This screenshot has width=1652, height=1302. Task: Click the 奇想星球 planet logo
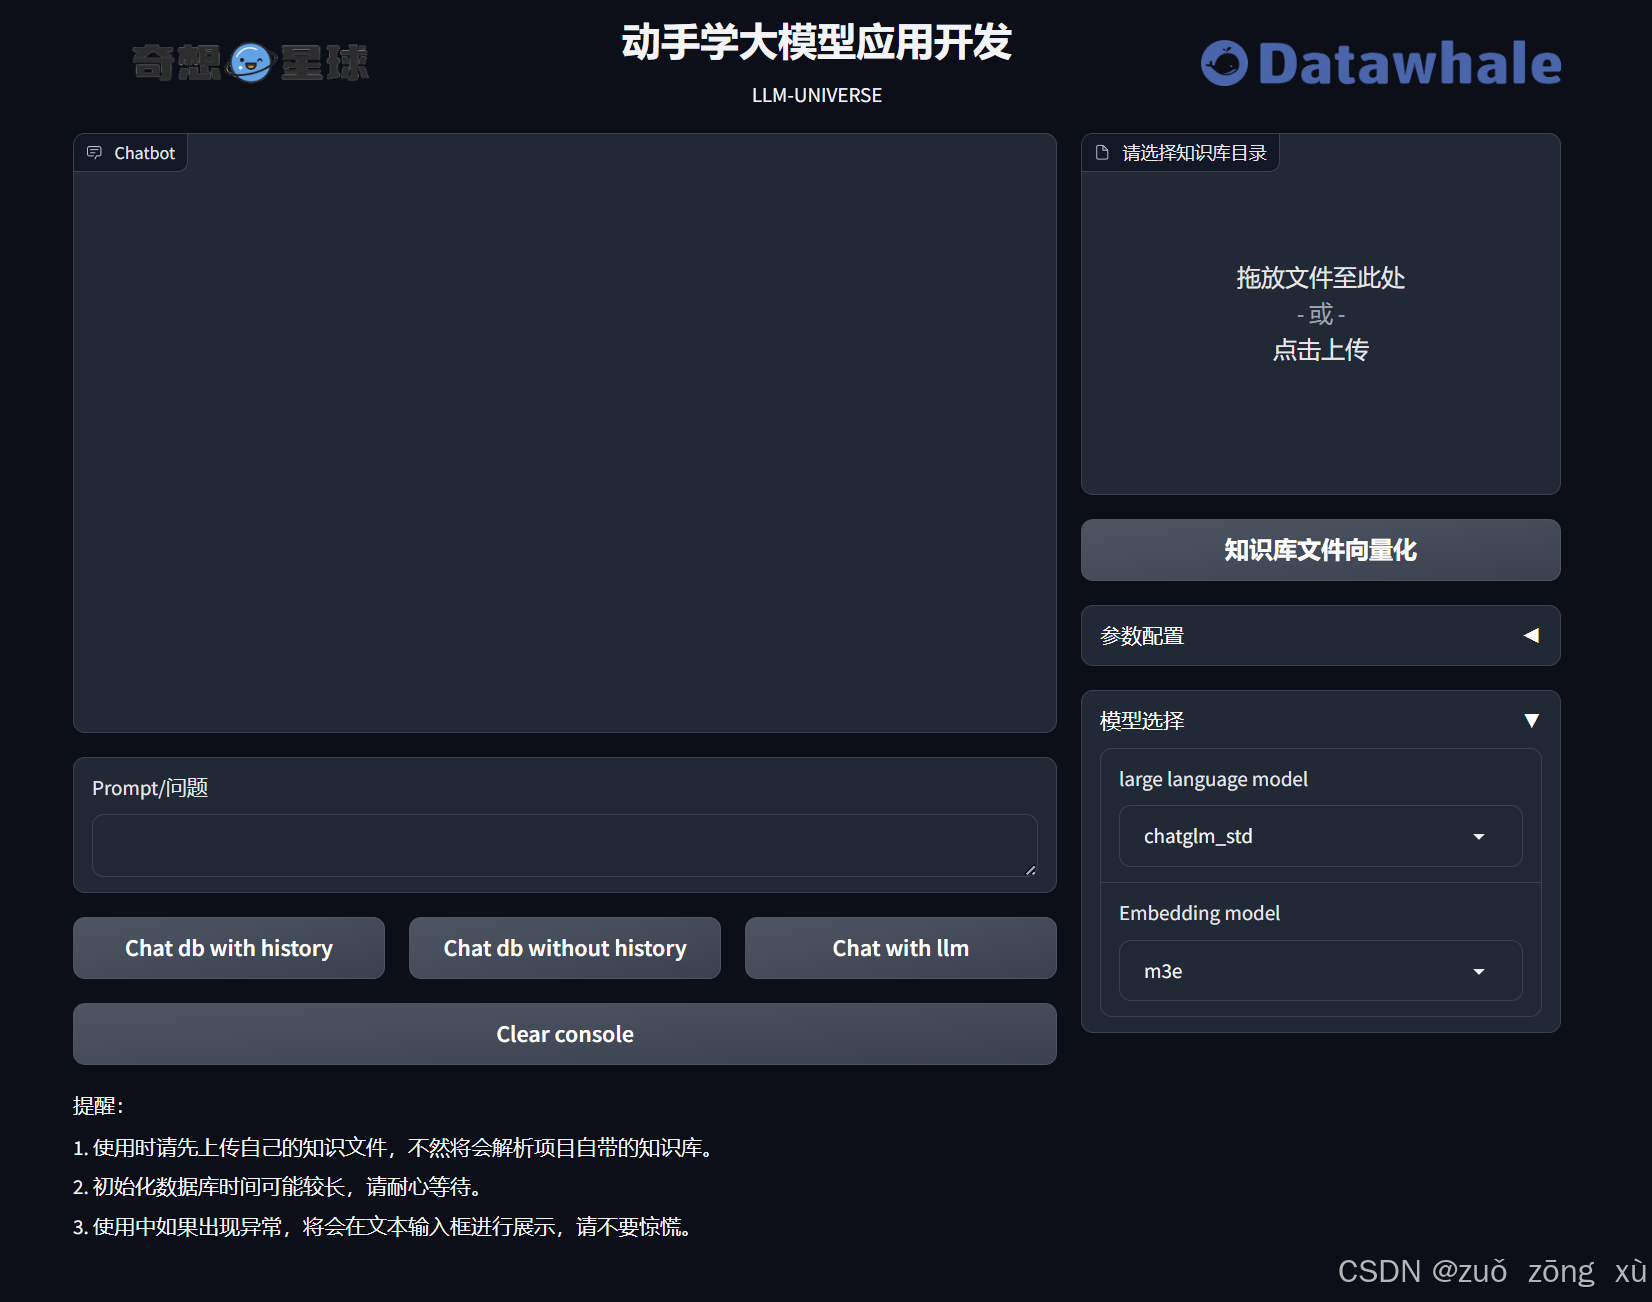coord(250,62)
